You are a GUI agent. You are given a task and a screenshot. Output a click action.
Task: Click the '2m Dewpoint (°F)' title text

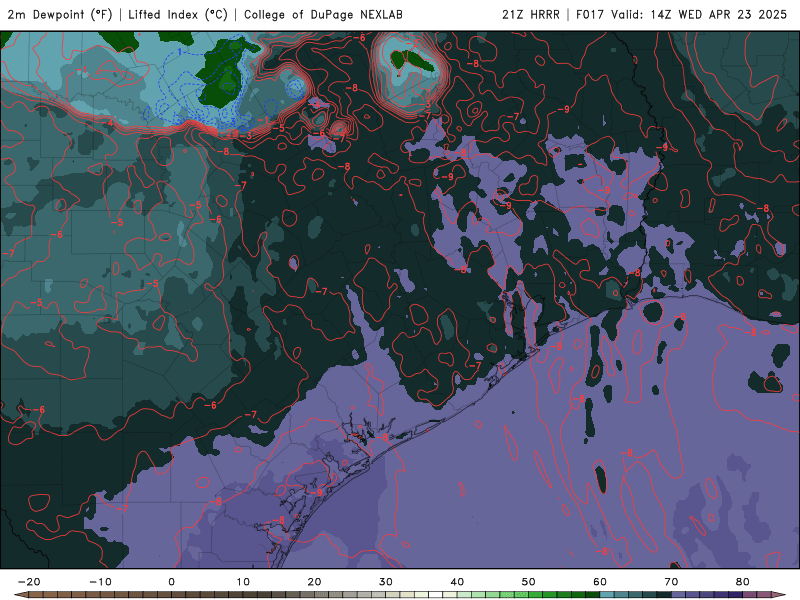(60, 14)
